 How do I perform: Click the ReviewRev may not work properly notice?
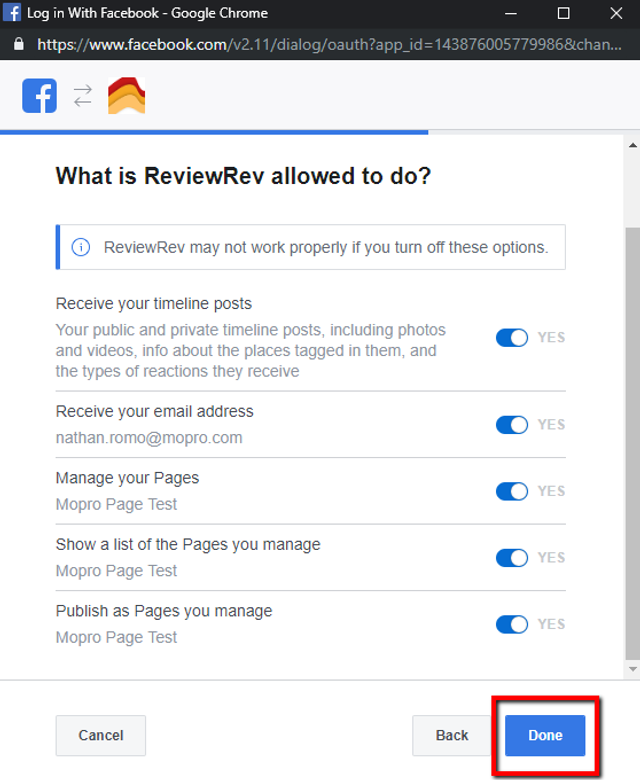click(x=311, y=247)
